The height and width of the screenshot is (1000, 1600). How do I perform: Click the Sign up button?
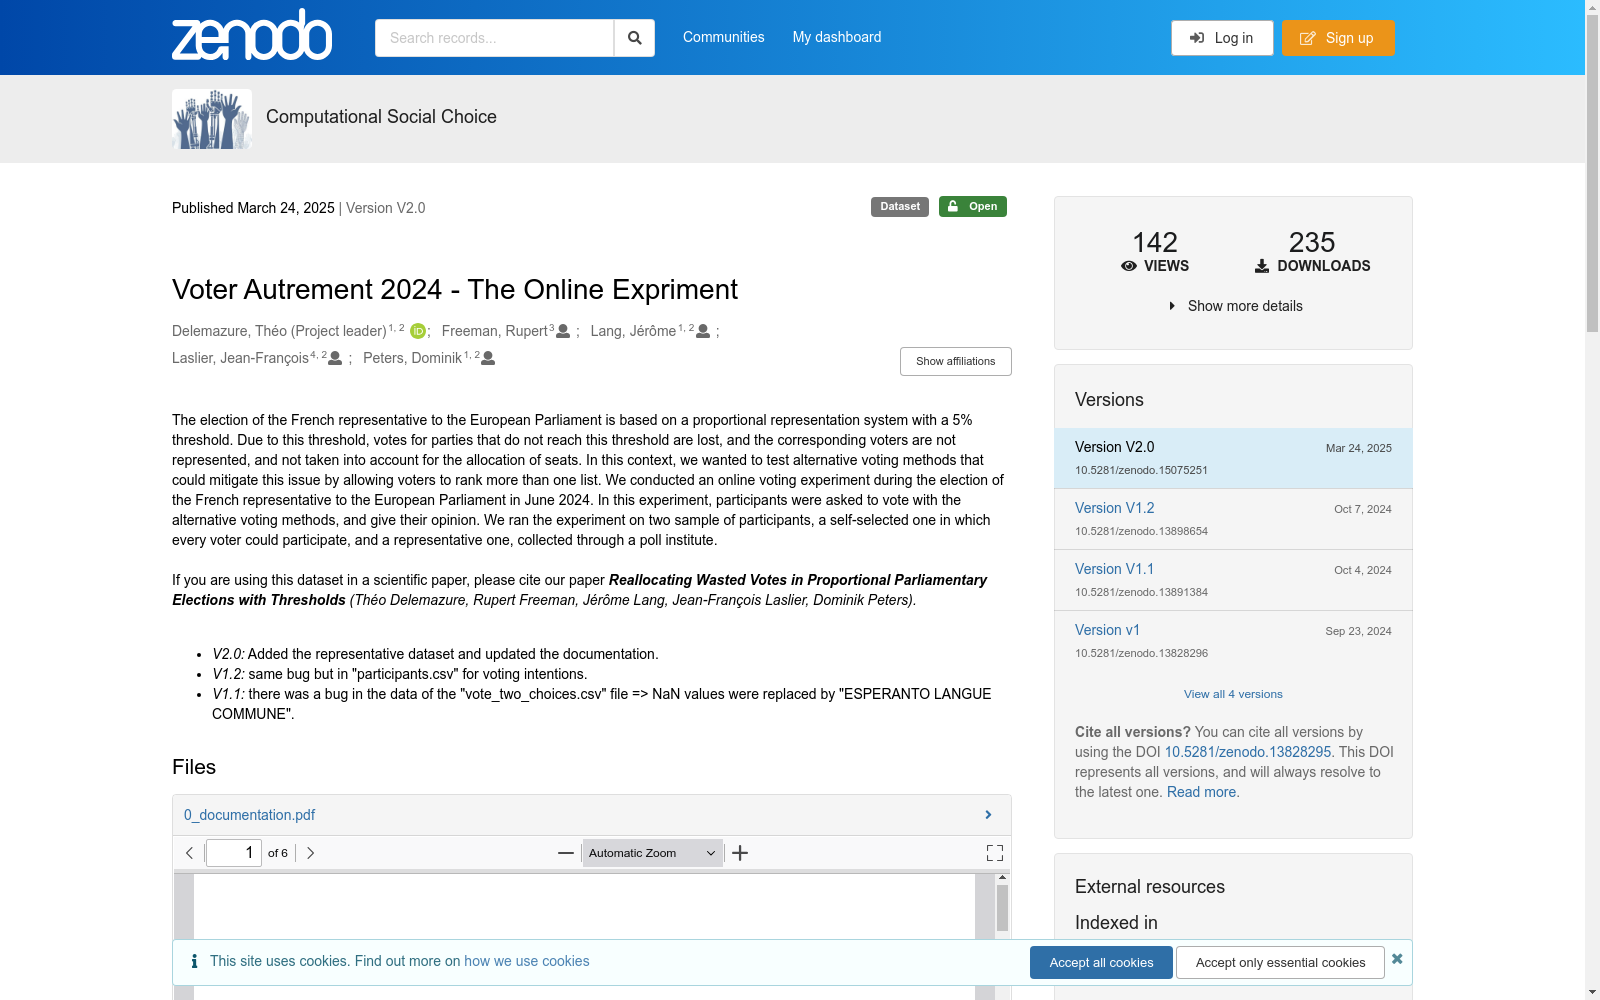tap(1338, 38)
